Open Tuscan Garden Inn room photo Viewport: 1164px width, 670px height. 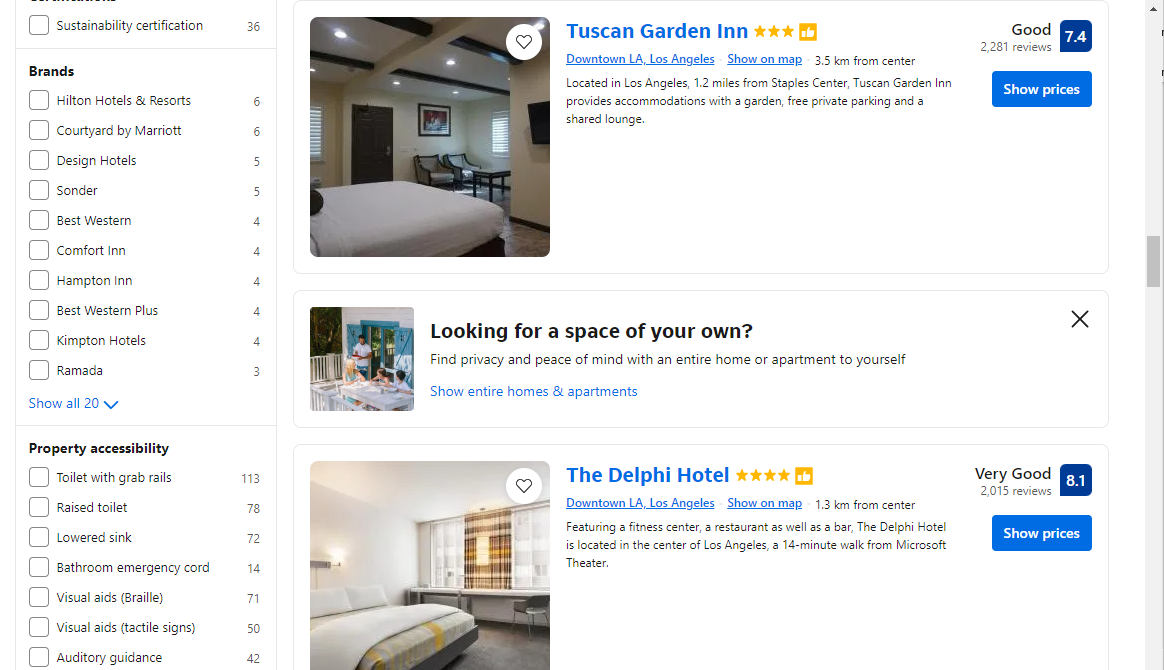430,137
